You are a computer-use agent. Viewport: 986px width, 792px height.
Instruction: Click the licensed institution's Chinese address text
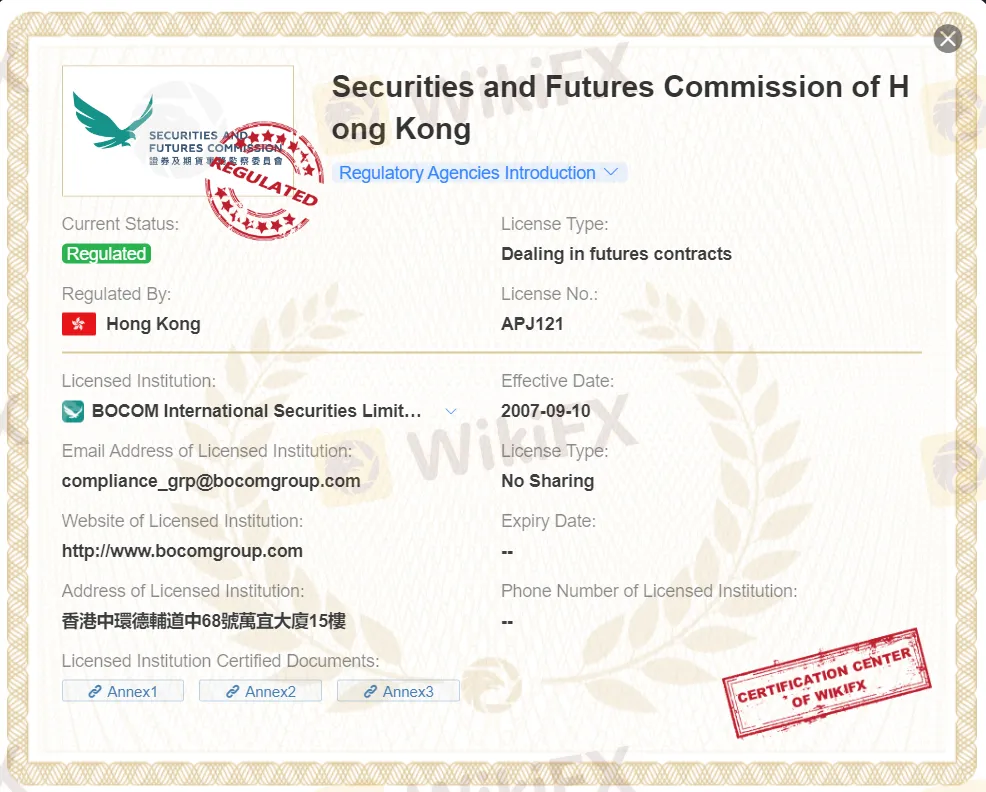coord(204,621)
